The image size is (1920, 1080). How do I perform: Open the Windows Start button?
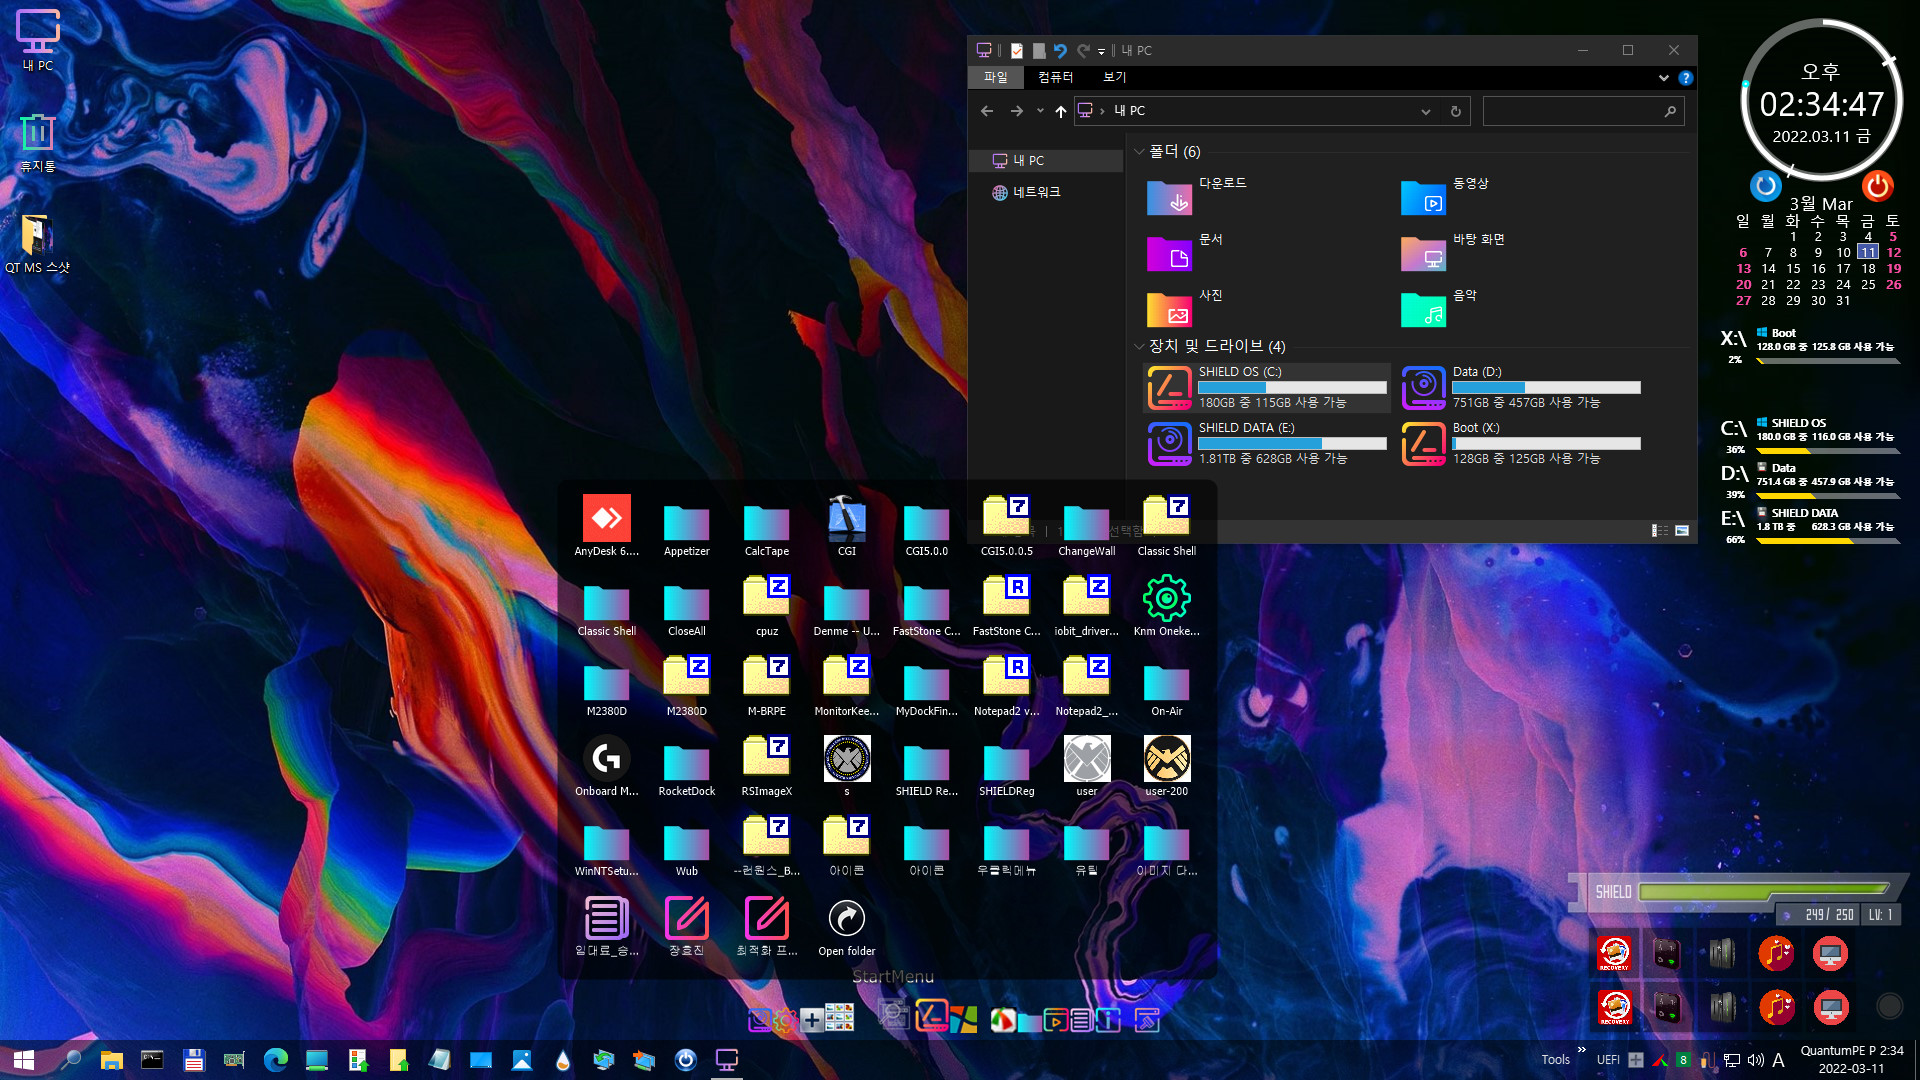pyautogui.click(x=24, y=1060)
